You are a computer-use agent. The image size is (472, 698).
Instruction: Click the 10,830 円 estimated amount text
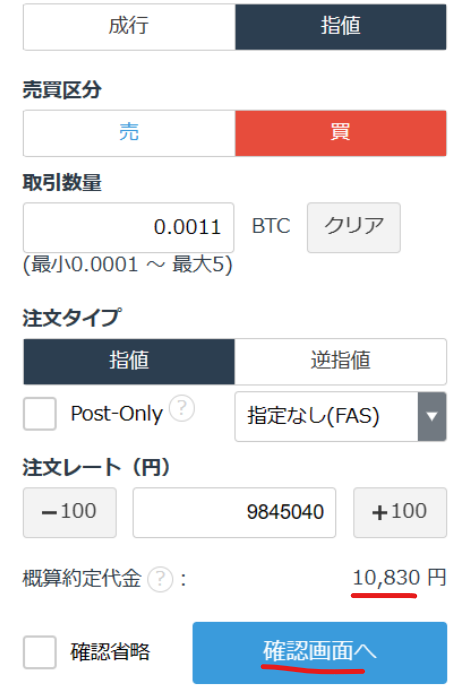(399, 577)
